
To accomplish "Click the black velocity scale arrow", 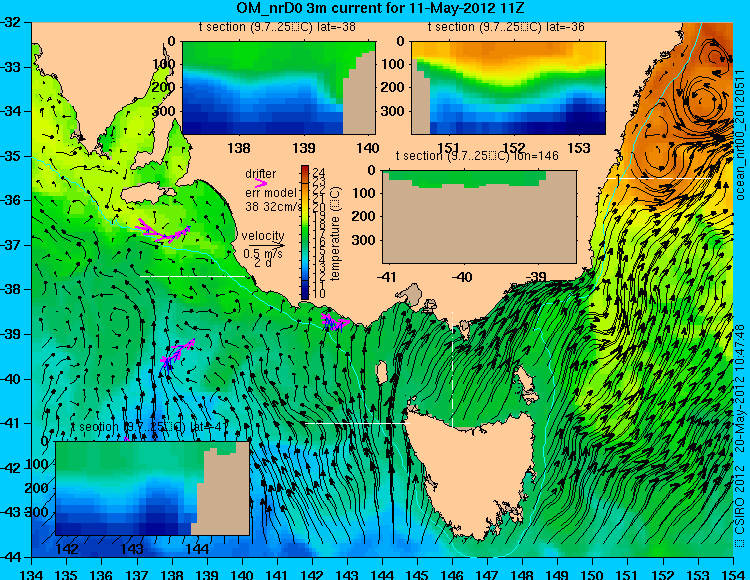I will click(x=266, y=246).
